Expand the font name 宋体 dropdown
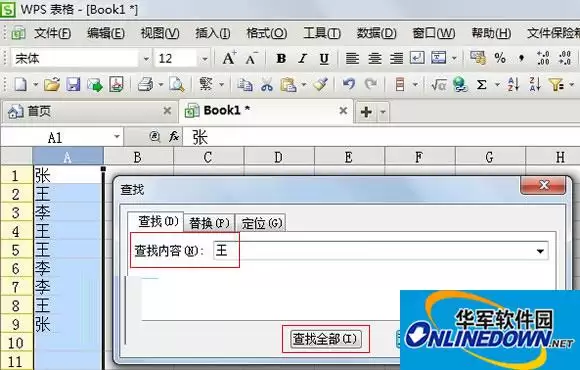The width and height of the screenshot is (580, 370). click(x=146, y=59)
